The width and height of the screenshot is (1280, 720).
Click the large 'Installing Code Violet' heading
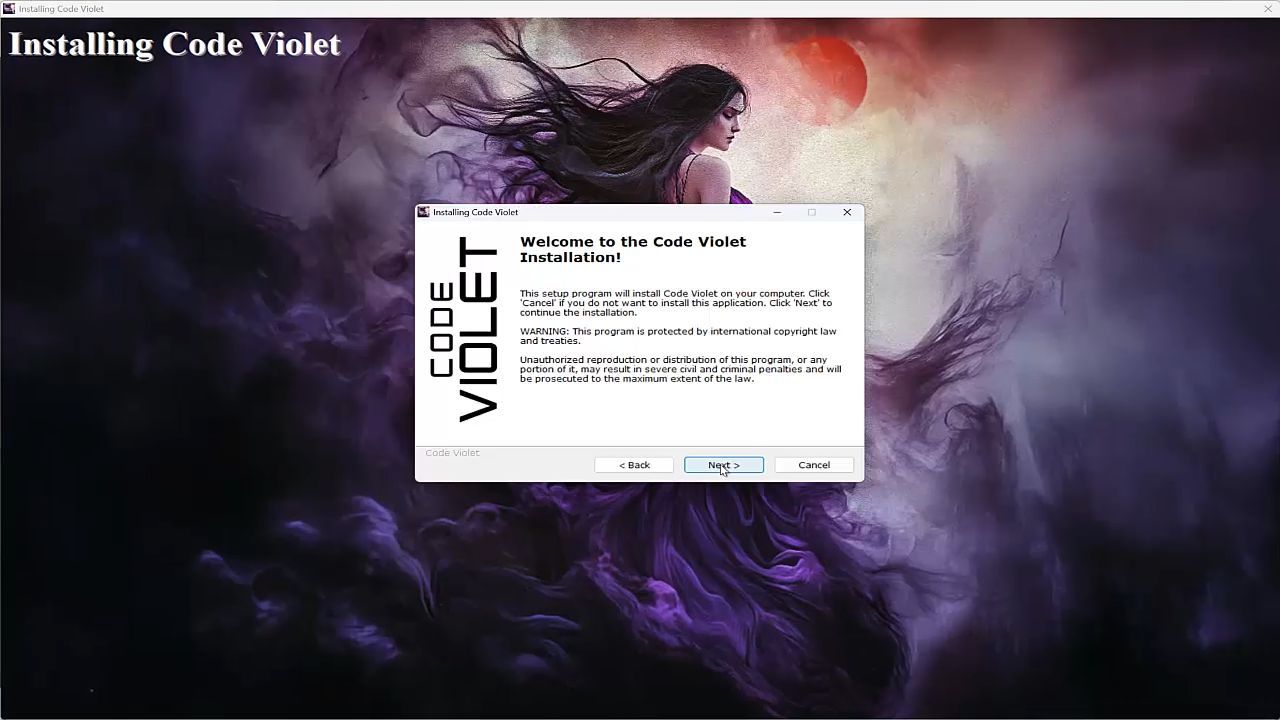point(175,44)
